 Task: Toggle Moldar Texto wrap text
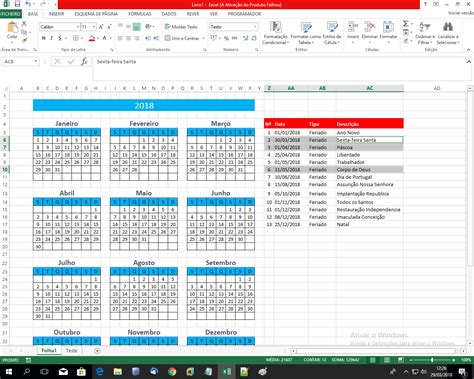coord(181,27)
